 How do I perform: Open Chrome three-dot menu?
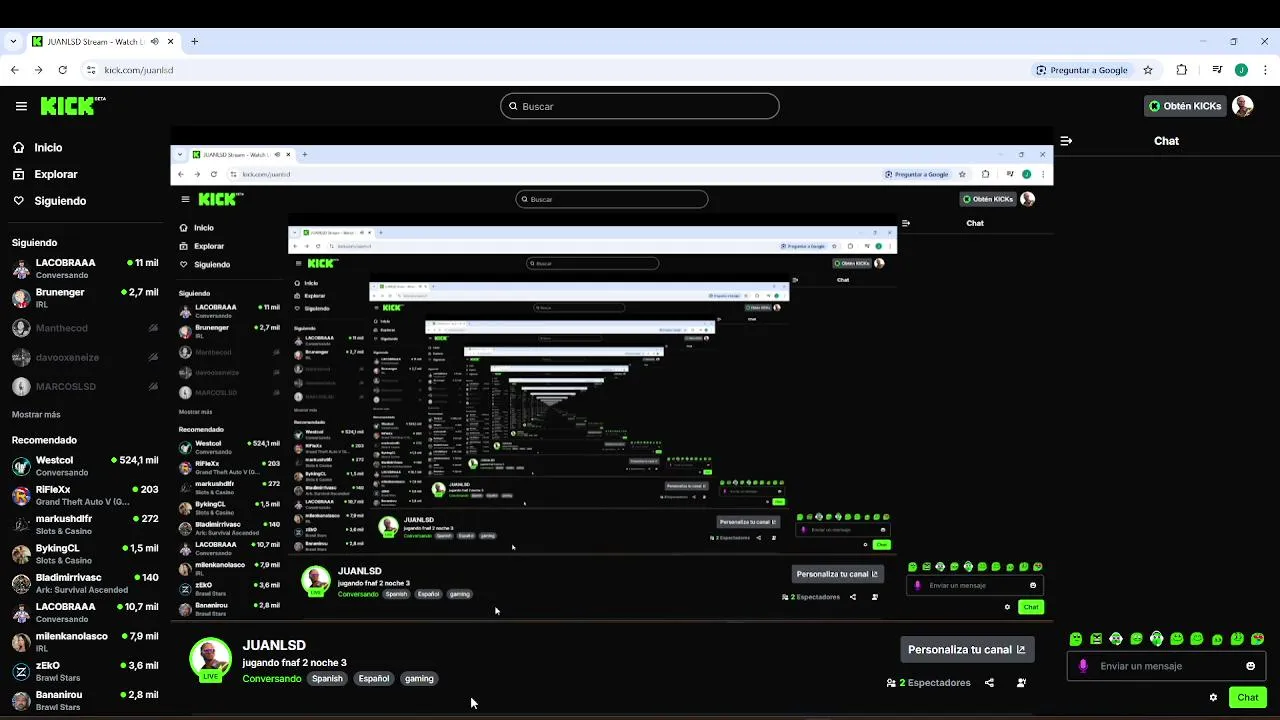pyautogui.click(x=1265, y=70)
